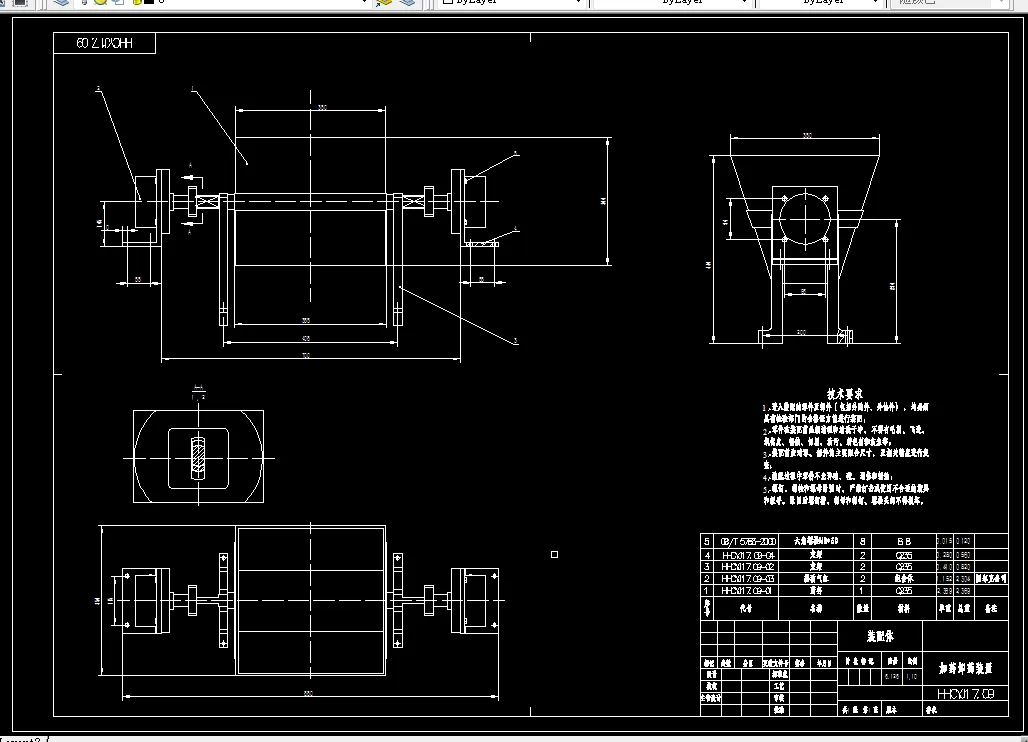
Task: Select part code HHCX017.09-01
Action: click(747, 591)
